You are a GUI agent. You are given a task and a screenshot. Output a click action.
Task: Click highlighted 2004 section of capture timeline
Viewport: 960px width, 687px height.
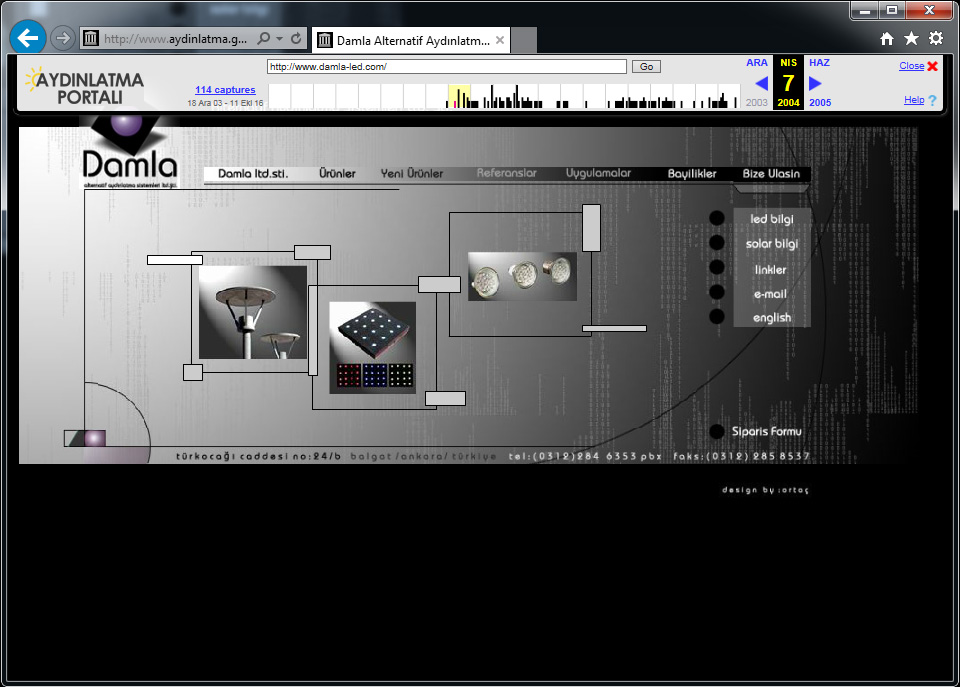459,97
